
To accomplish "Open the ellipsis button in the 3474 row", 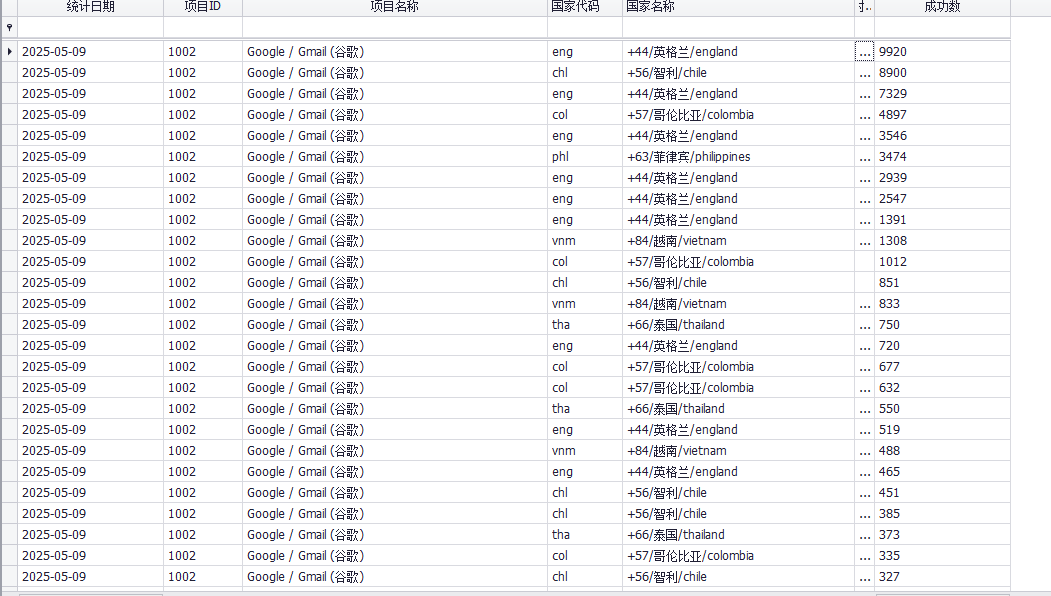I will (865, 157).
